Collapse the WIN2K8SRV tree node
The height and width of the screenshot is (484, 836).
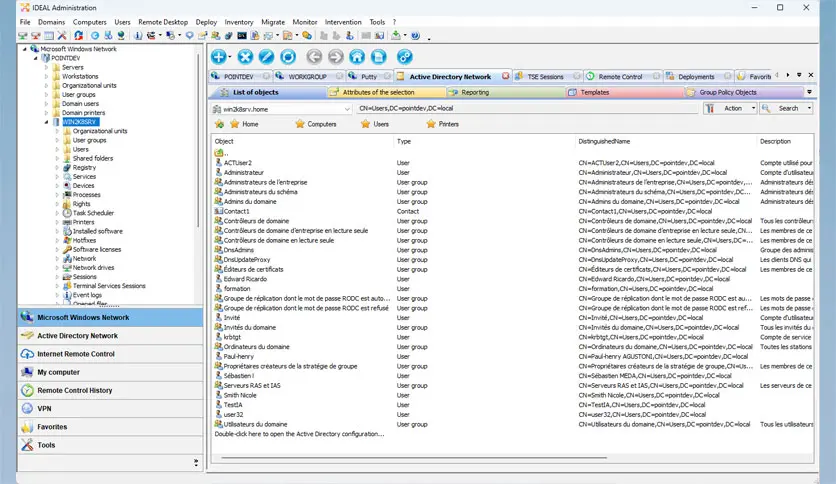coord(46,122)
